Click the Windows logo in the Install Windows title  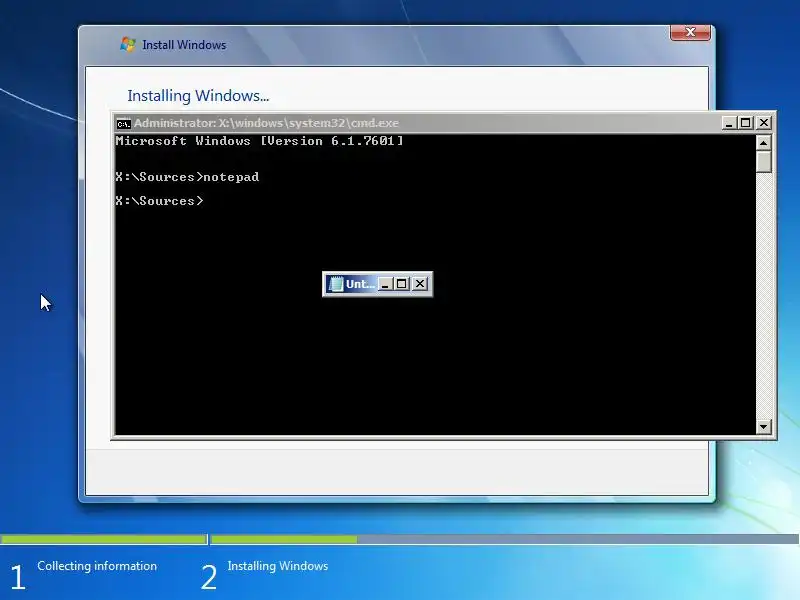(x=128, y=44)
